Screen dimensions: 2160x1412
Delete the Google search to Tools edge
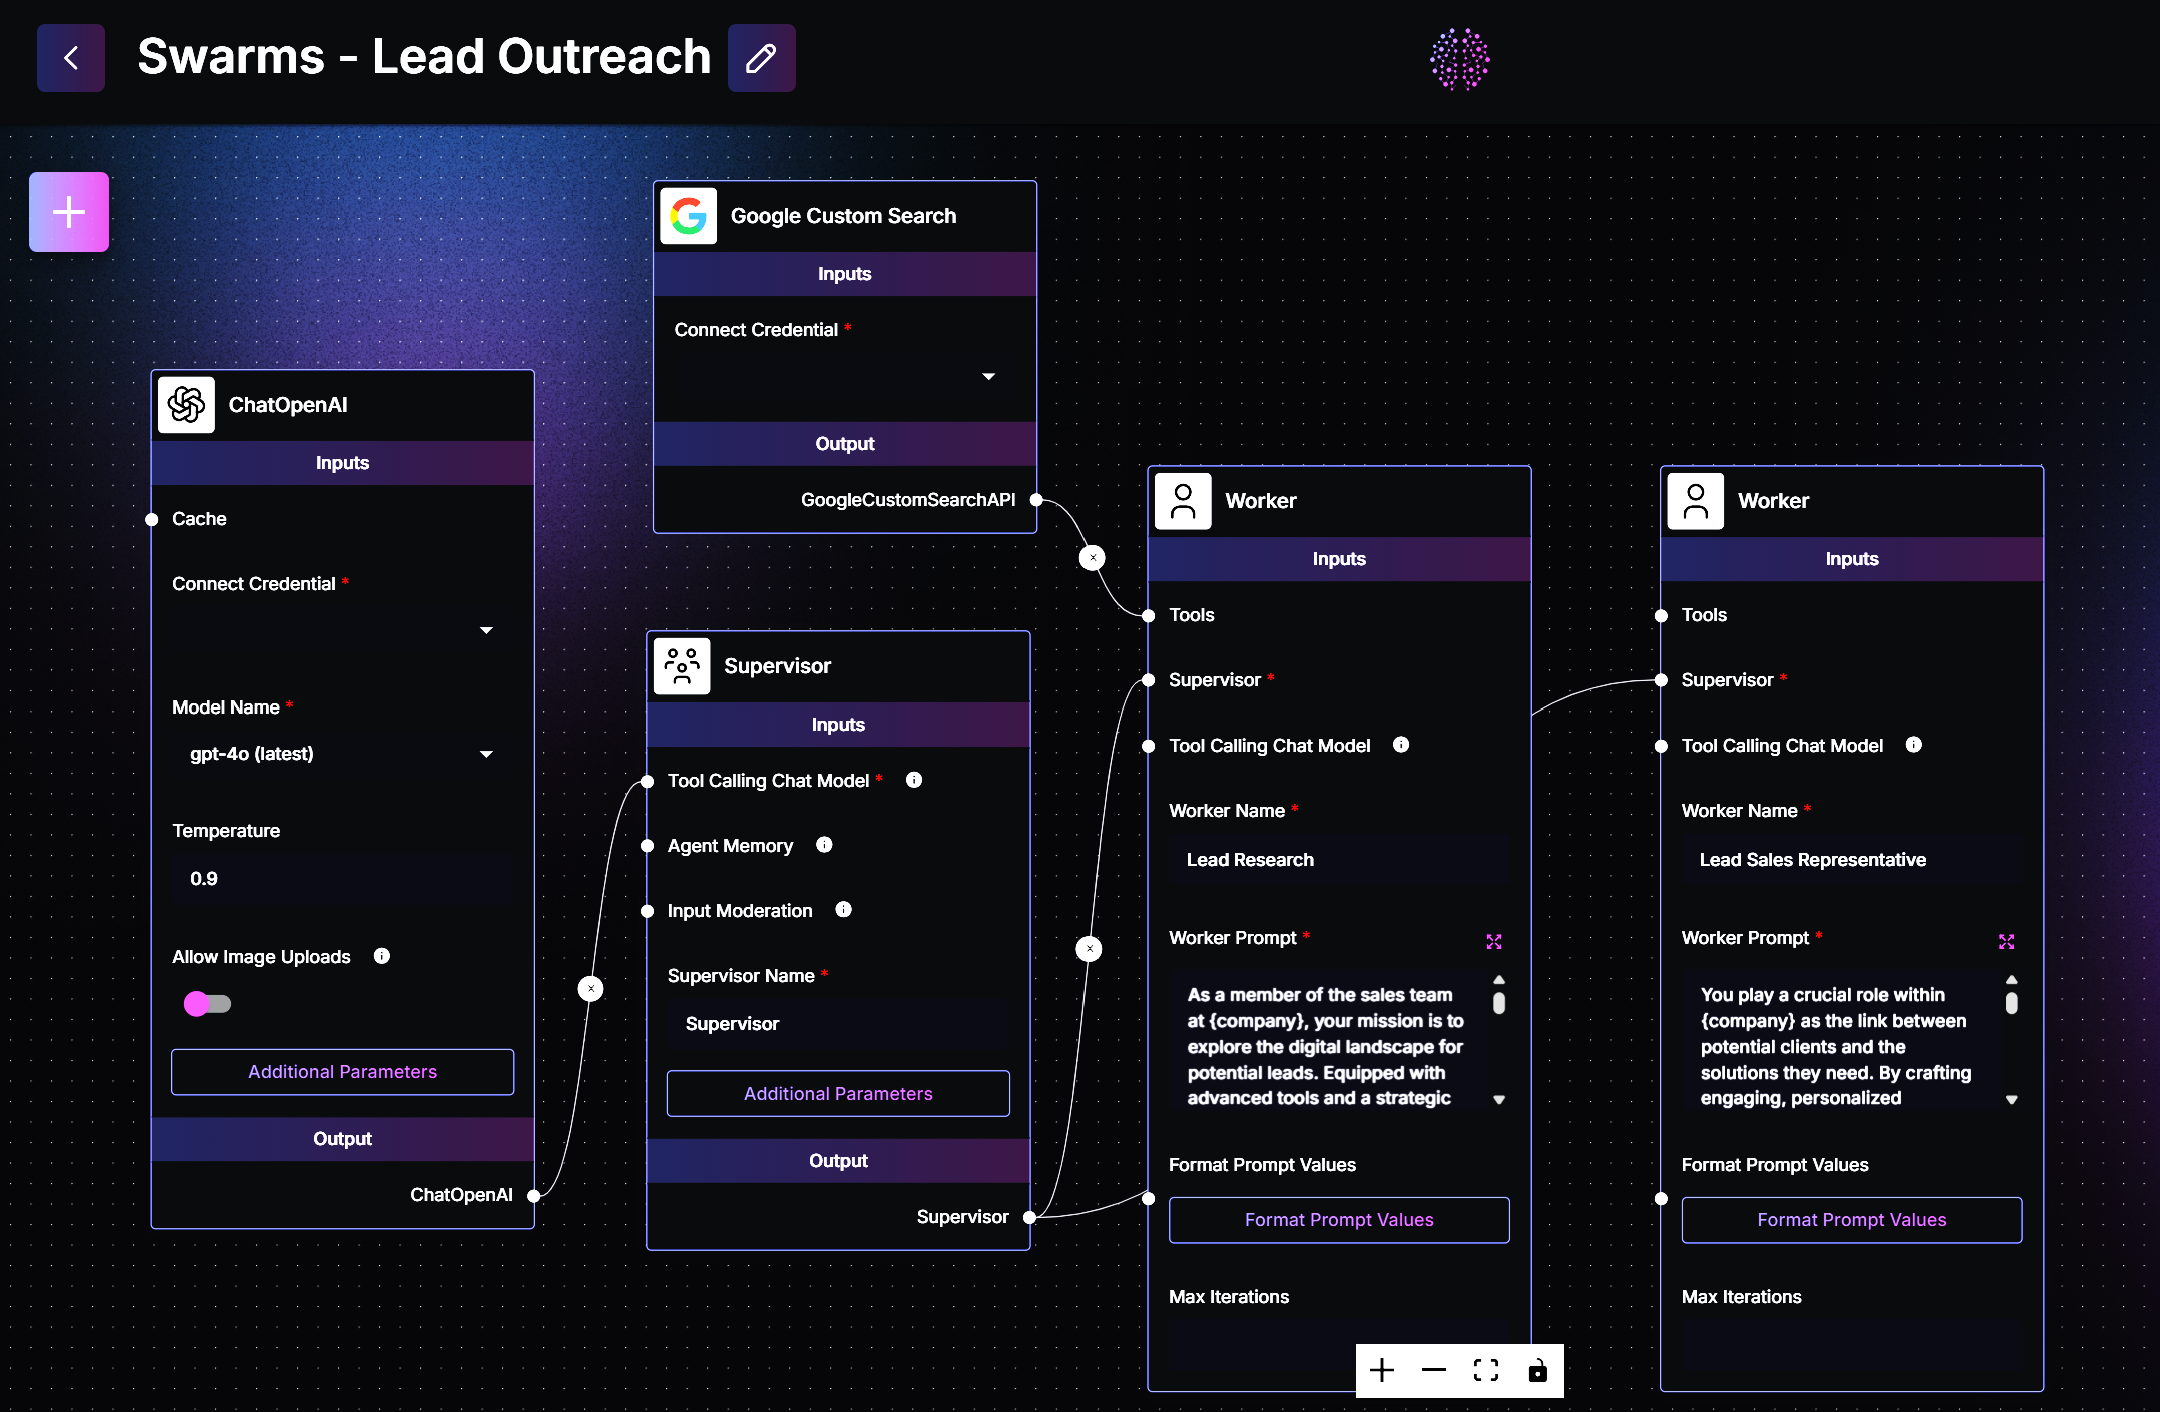pos(1093,558)
